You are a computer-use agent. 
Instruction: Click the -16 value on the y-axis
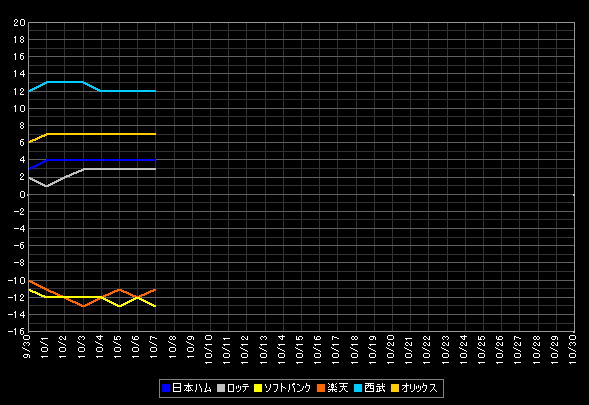click(17, 332)
